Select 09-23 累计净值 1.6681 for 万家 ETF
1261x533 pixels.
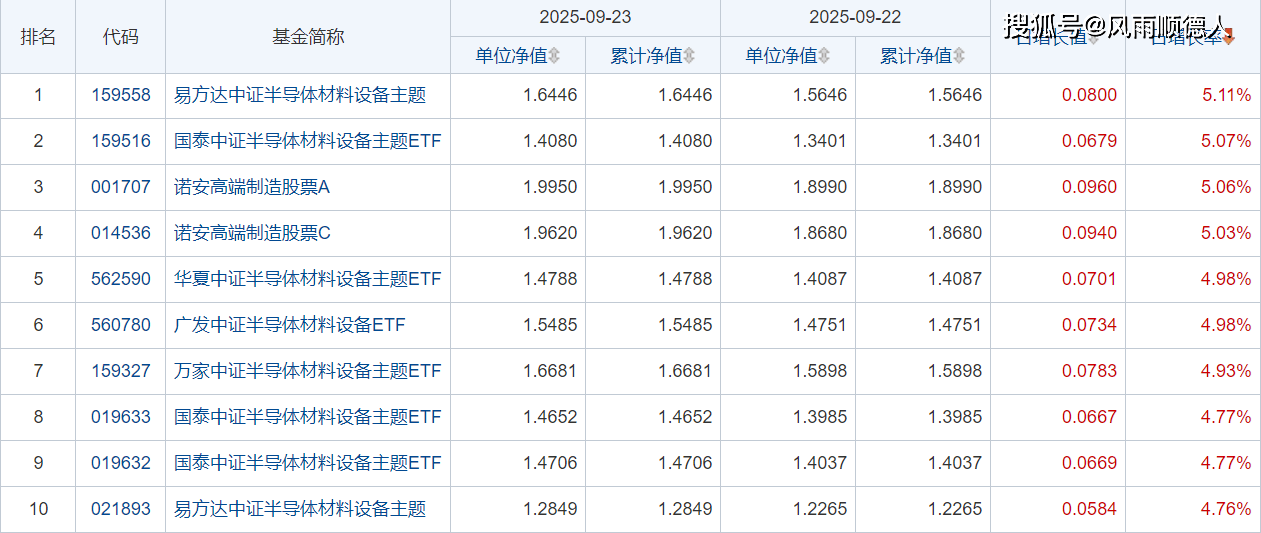(685, 371)
